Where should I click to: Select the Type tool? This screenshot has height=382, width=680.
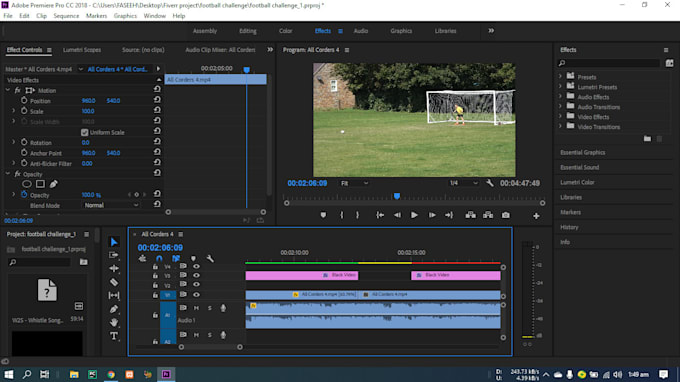114,336
